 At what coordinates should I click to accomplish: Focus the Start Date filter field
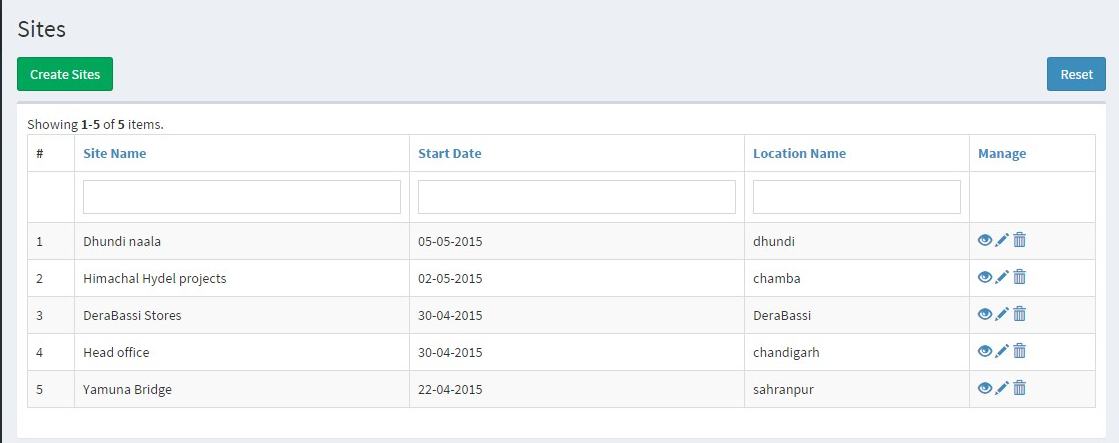(x=577, y=197)
